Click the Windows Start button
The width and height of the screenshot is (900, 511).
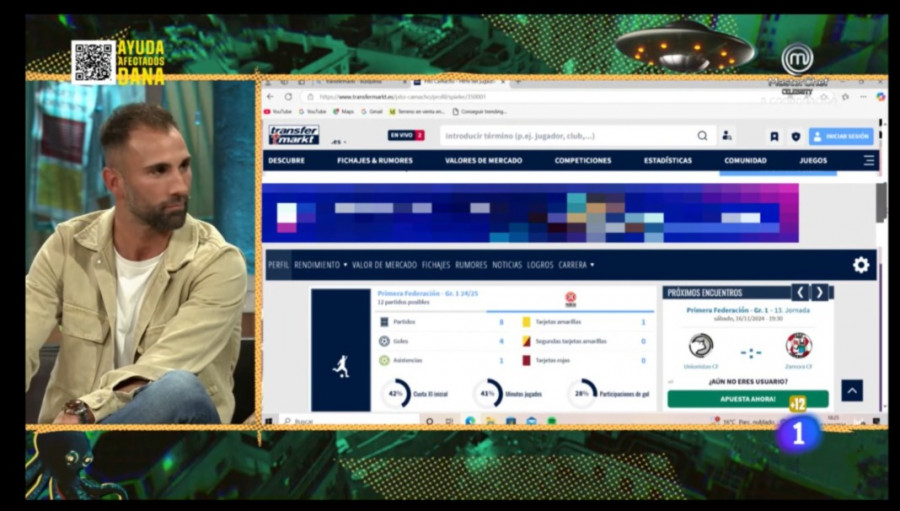click(269, 421)
